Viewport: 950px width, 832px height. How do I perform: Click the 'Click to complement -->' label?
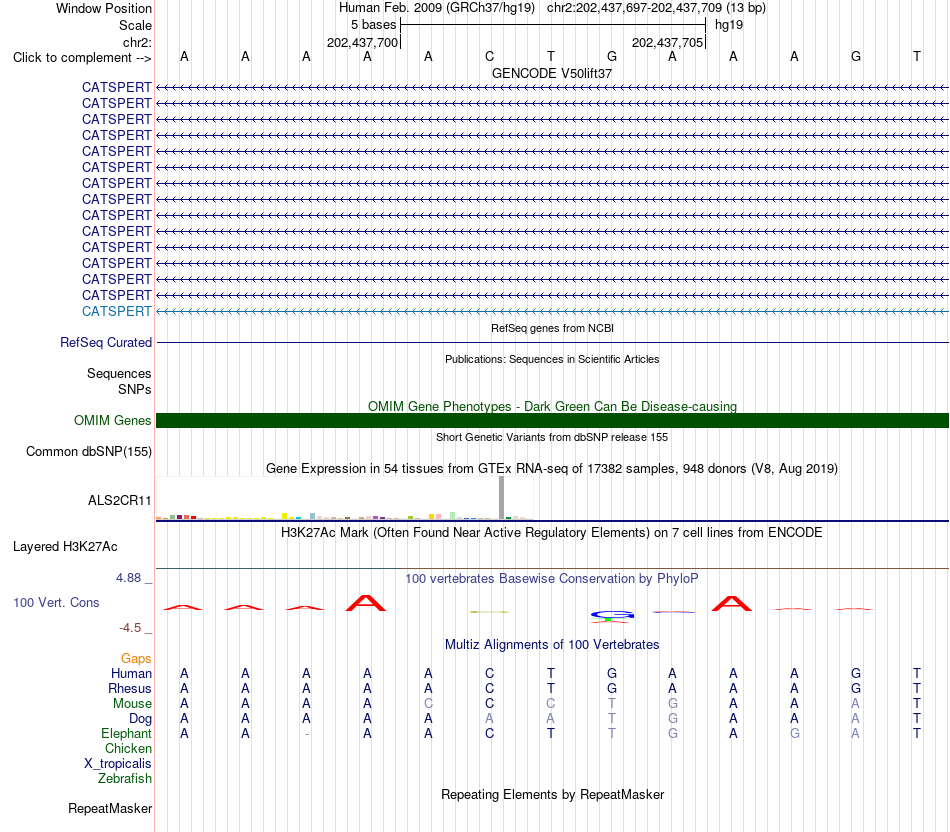82,58
